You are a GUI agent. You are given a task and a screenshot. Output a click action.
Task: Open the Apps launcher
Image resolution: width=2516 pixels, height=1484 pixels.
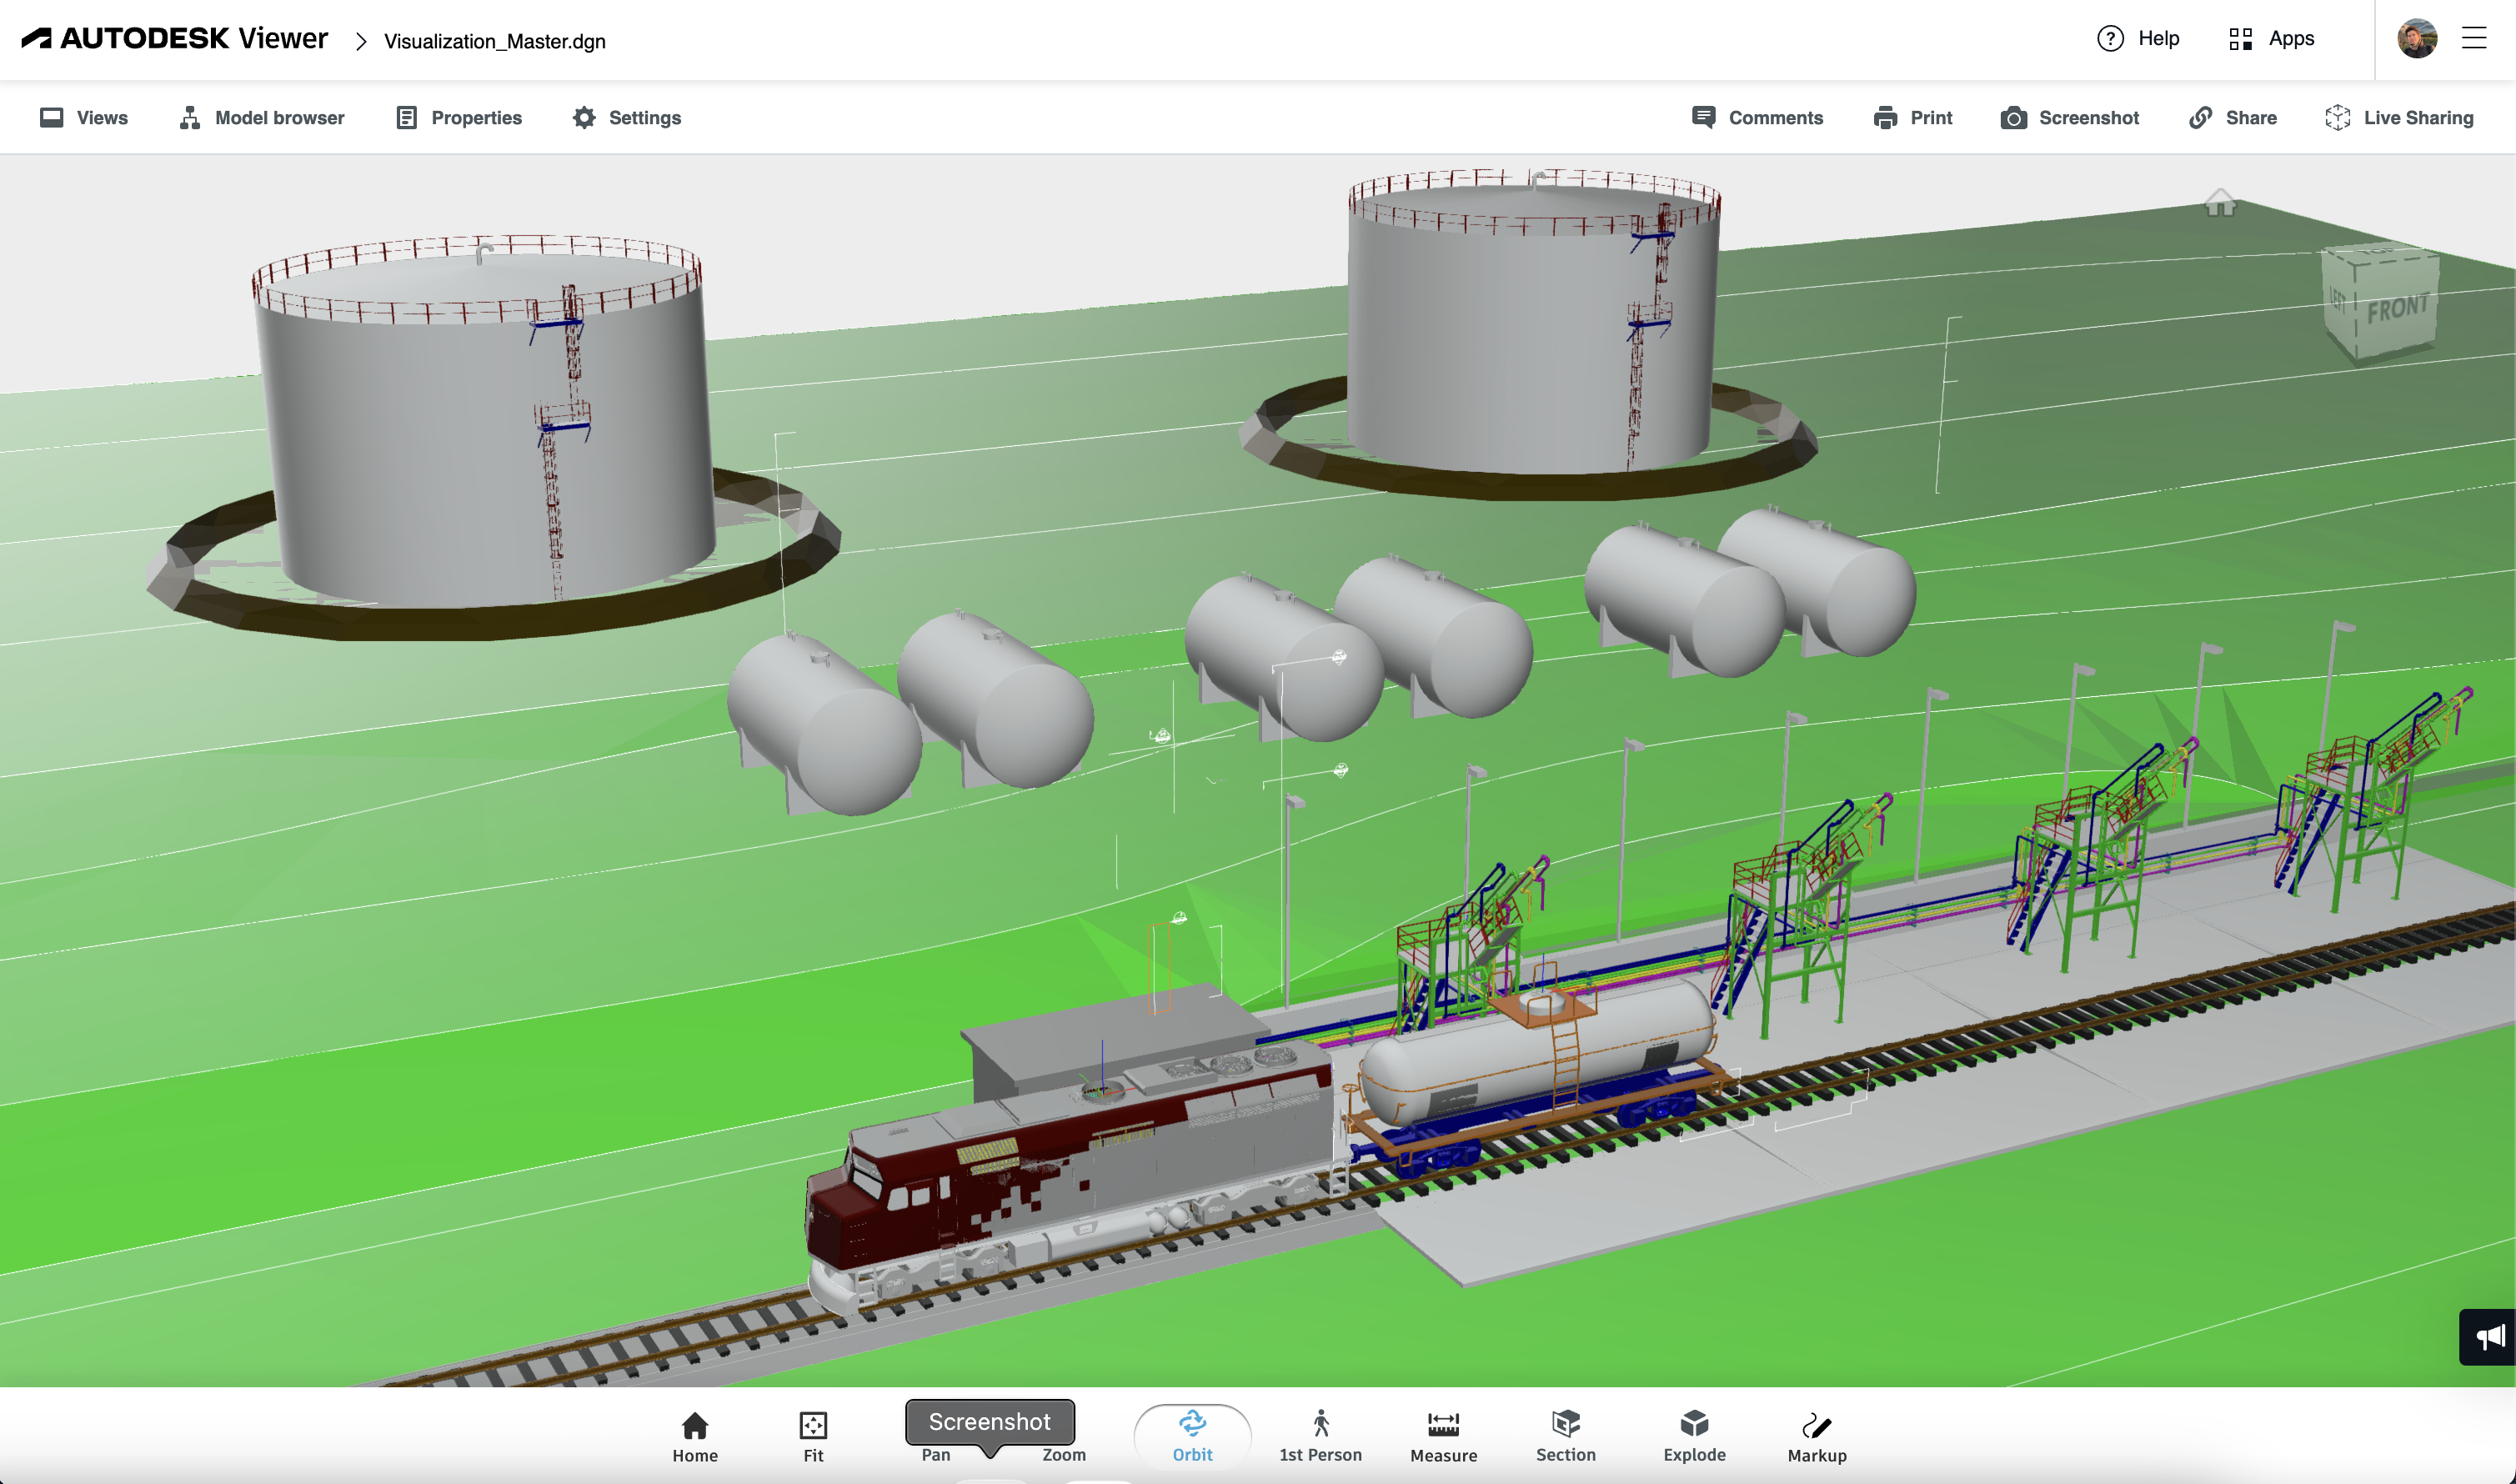2271,38
